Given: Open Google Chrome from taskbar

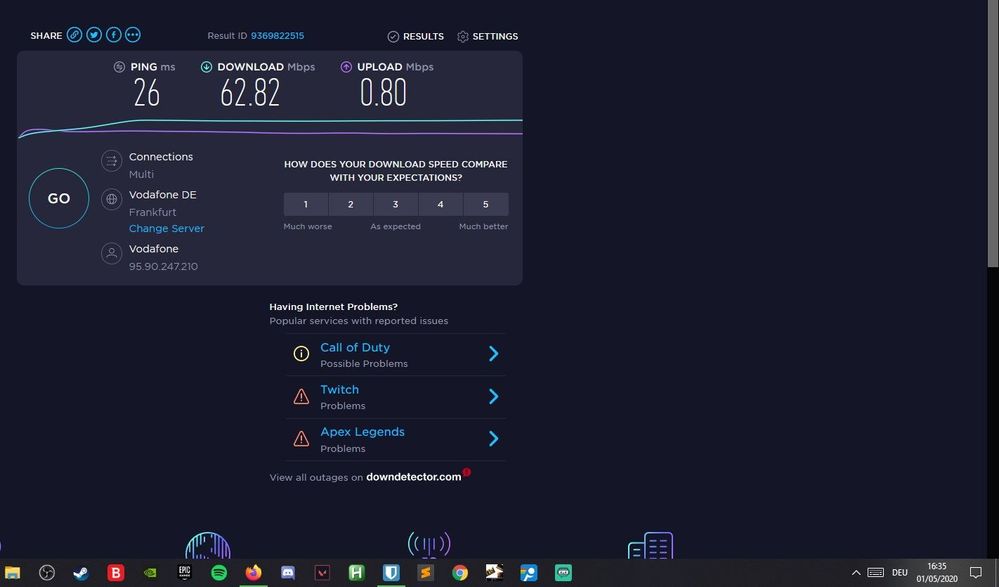Looking at the screenshot, I should (x=459, y=572).
